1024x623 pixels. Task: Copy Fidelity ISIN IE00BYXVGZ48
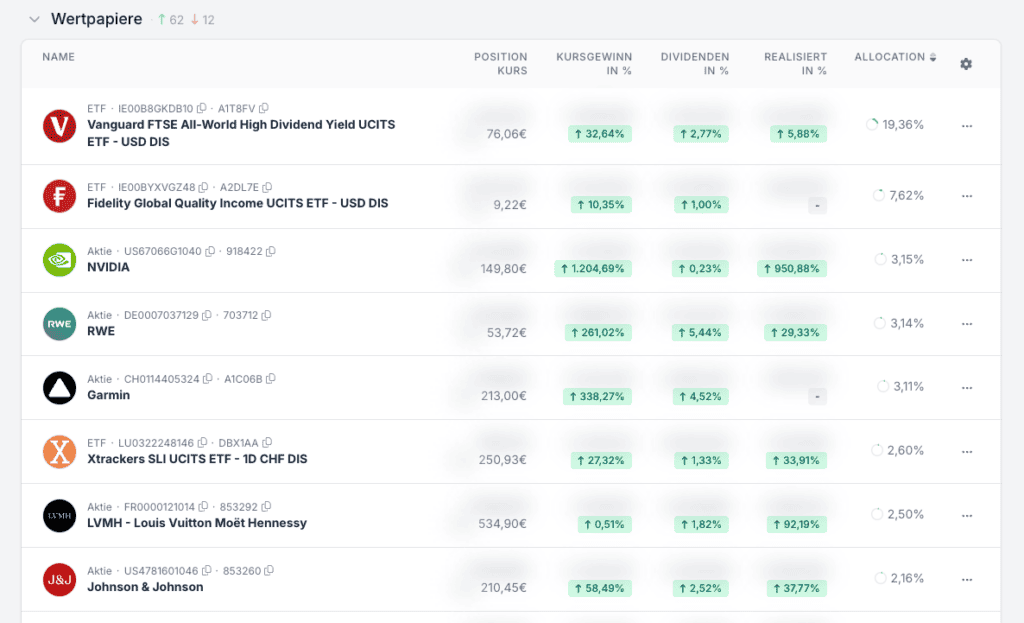pos(203,188)
